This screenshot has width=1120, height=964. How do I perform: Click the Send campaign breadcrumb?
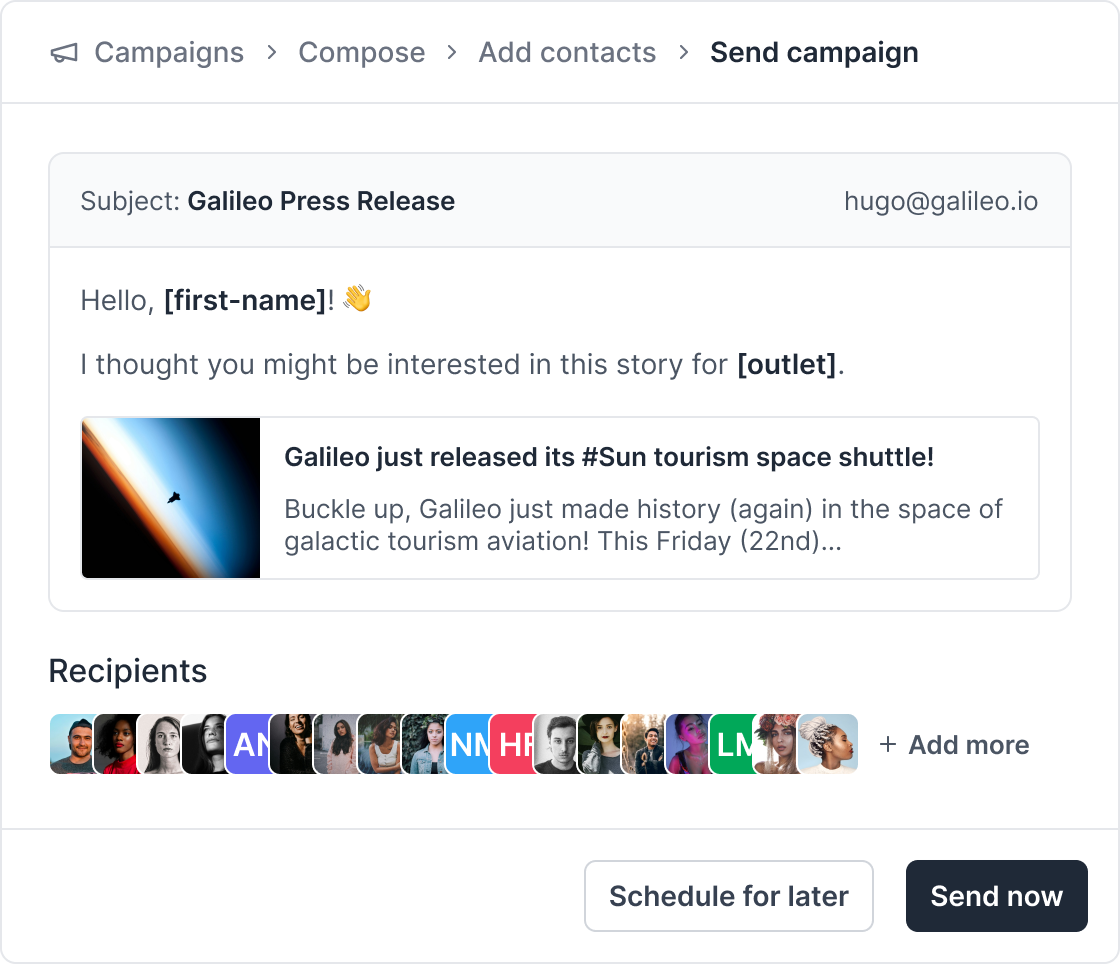click(x=814, y=52)
